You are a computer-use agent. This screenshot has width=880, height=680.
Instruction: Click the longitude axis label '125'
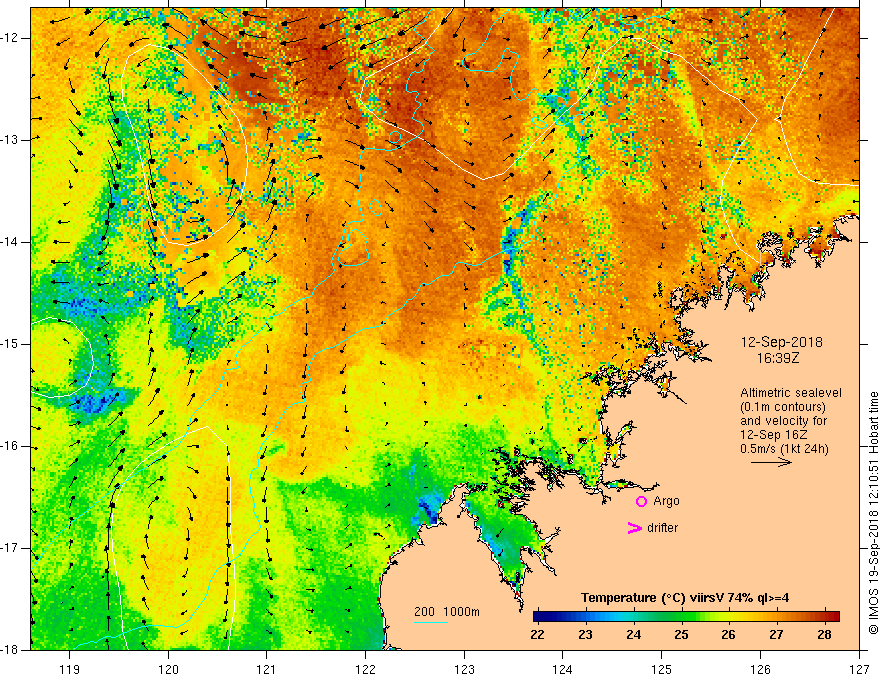(x=662, y=669)
